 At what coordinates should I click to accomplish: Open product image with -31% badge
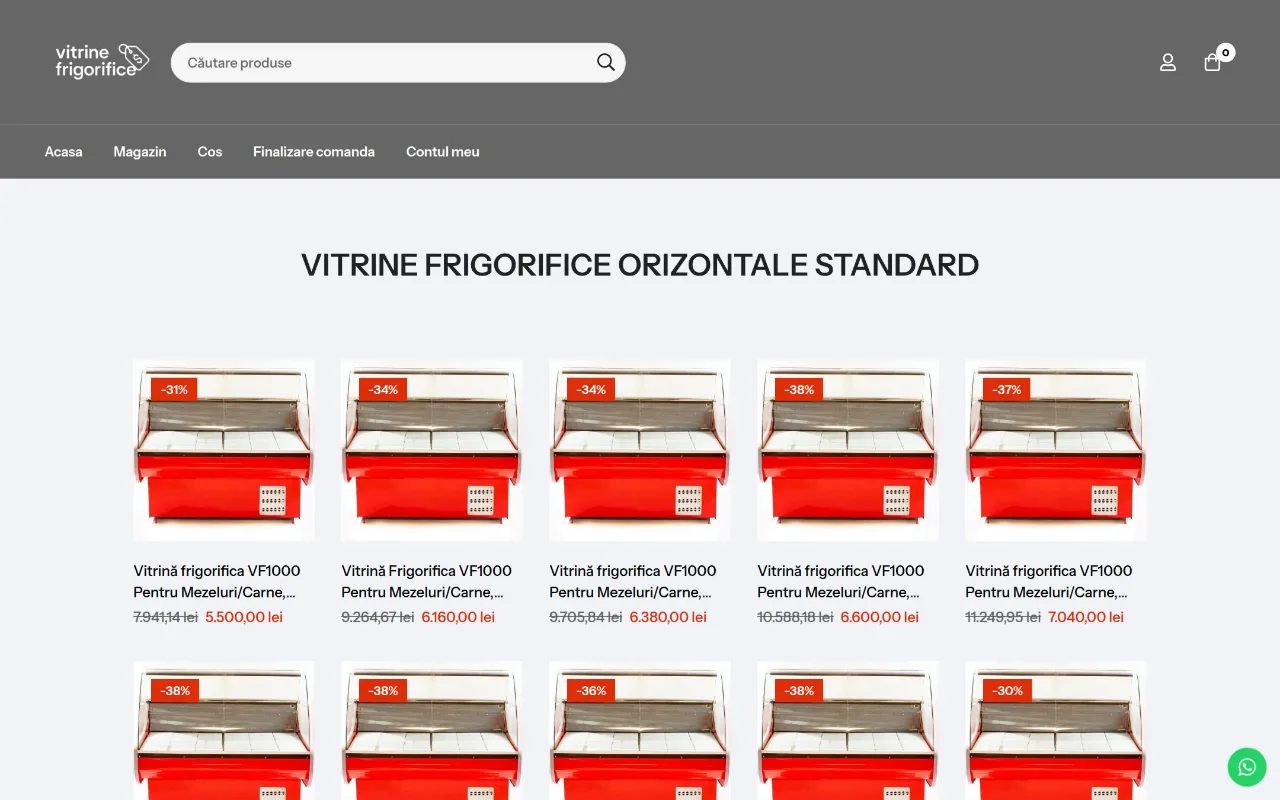point(224,450)
